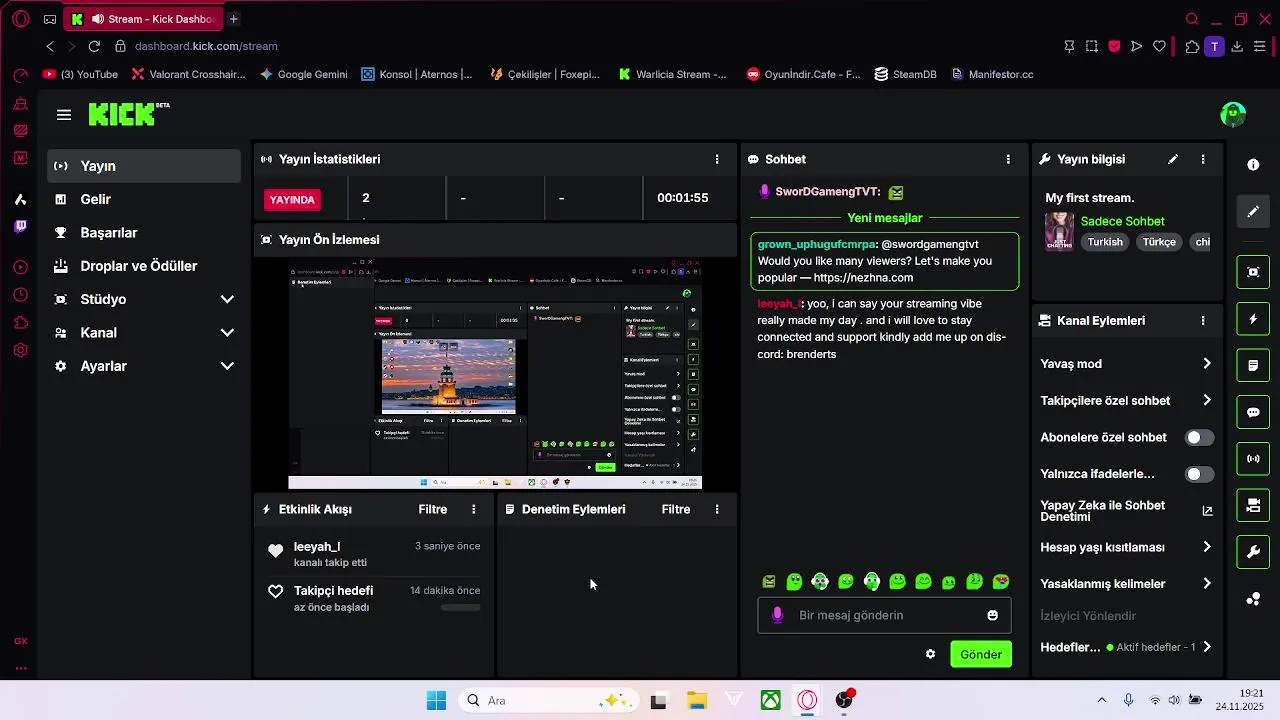Open the Denetim Eylemleri three-dot menu
This screenshot has height=720, width=1280.
click(717, 509)
